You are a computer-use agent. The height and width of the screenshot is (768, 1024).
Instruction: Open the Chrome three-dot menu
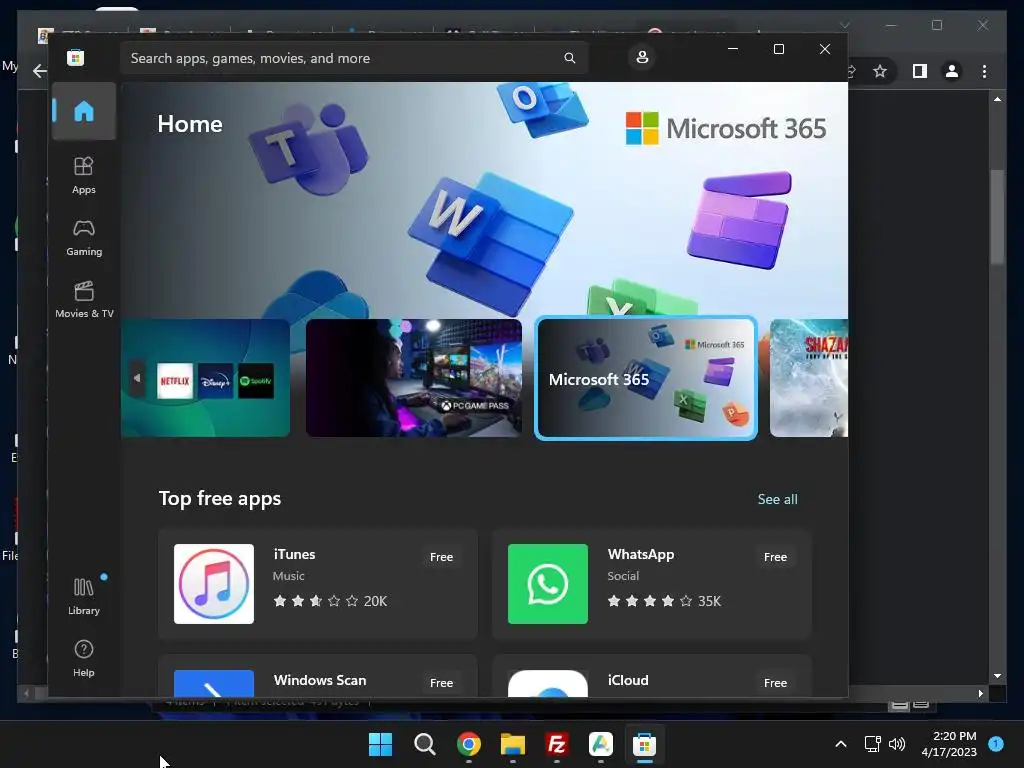984,71
